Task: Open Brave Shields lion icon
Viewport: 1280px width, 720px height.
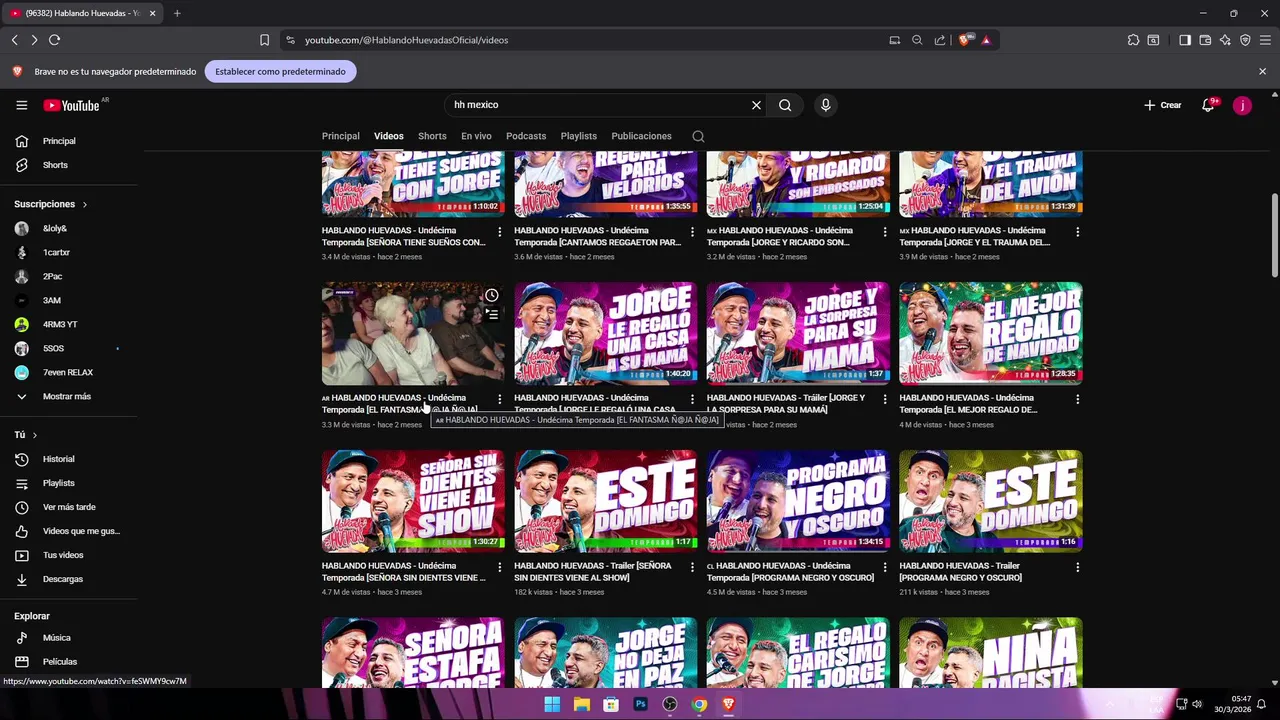Action: pos(965,40)
